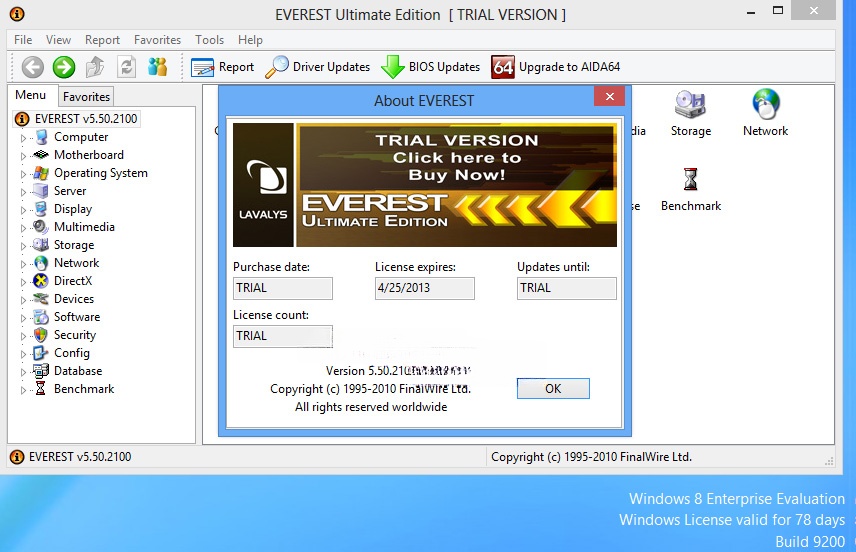856x552 pixels.
Task: Click Server icon in tree
Action: click(40, 191)
